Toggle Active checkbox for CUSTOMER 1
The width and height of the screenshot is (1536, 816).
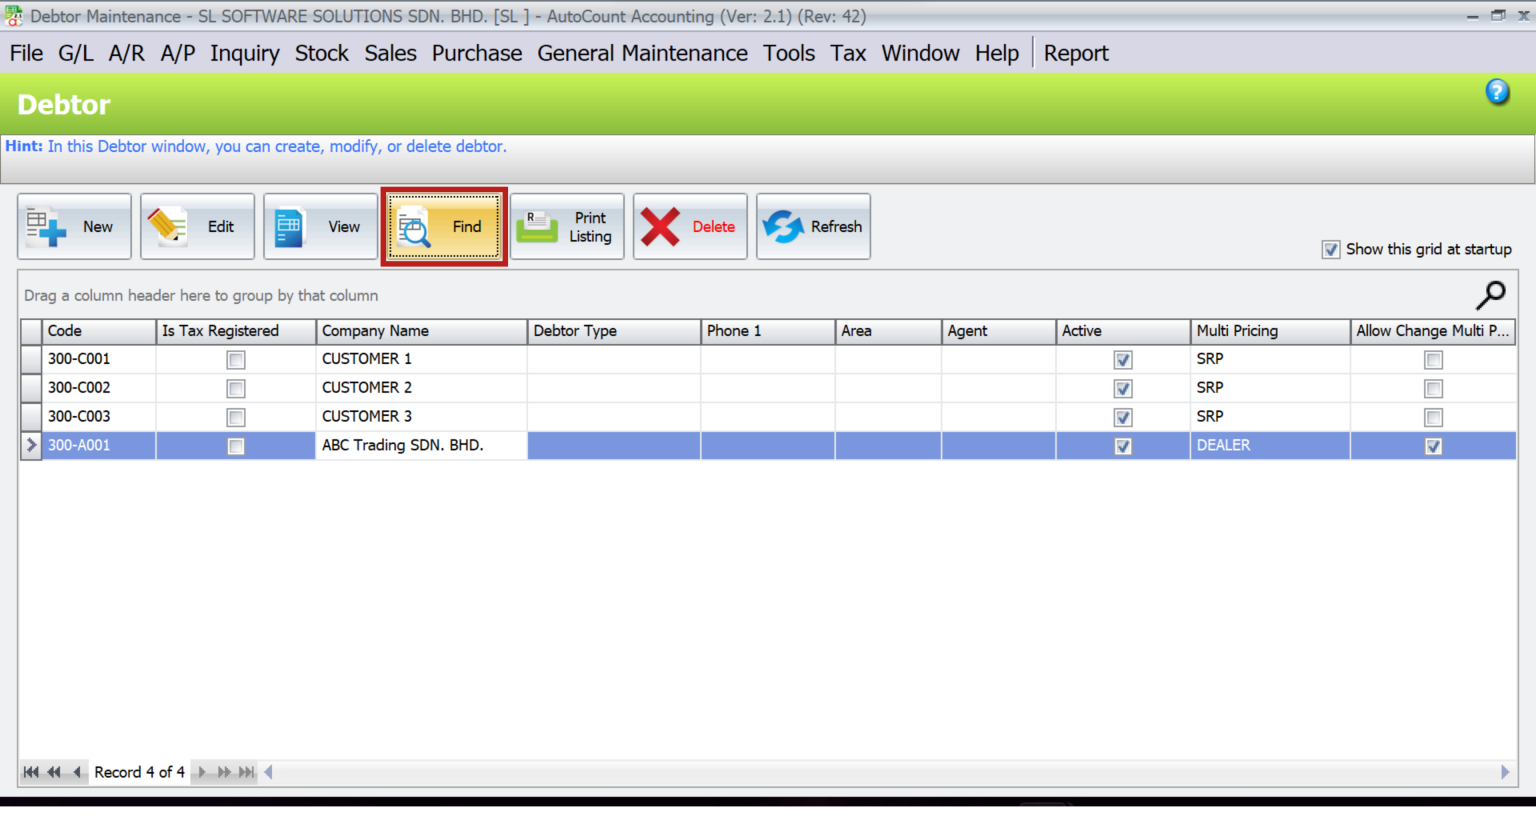coord(1123,360)
